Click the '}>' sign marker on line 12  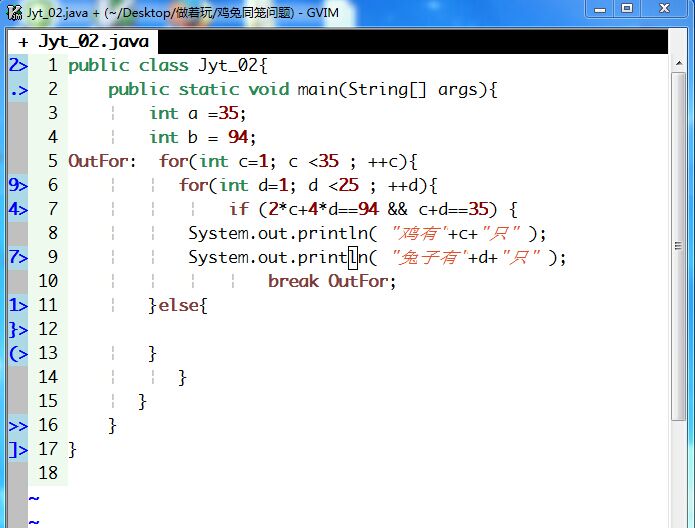[18, 329]
